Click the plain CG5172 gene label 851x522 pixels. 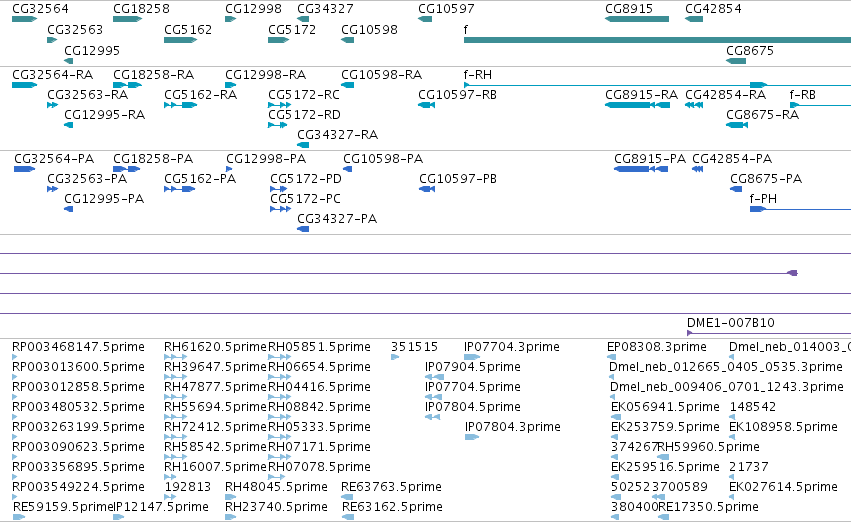tap(292, 30)
